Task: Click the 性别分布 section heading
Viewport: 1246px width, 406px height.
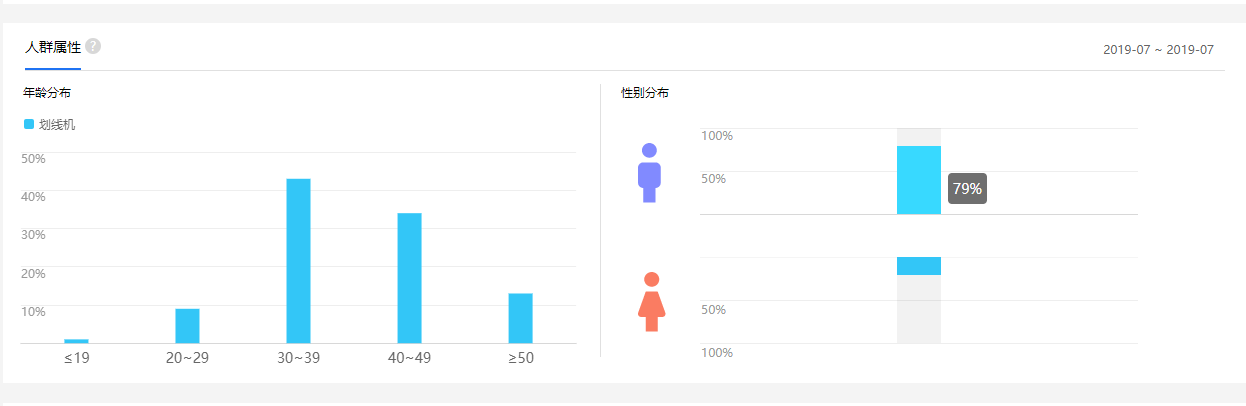Action: pos(645,93)
